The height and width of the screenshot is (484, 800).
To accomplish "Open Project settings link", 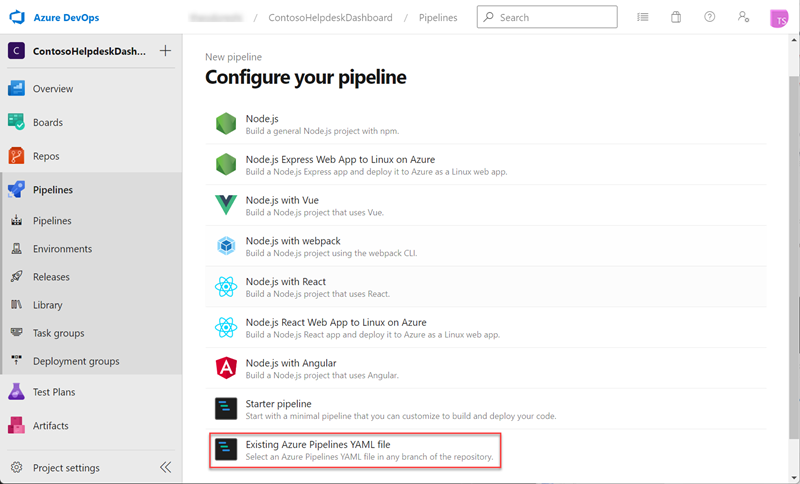I will click(66, 468).
